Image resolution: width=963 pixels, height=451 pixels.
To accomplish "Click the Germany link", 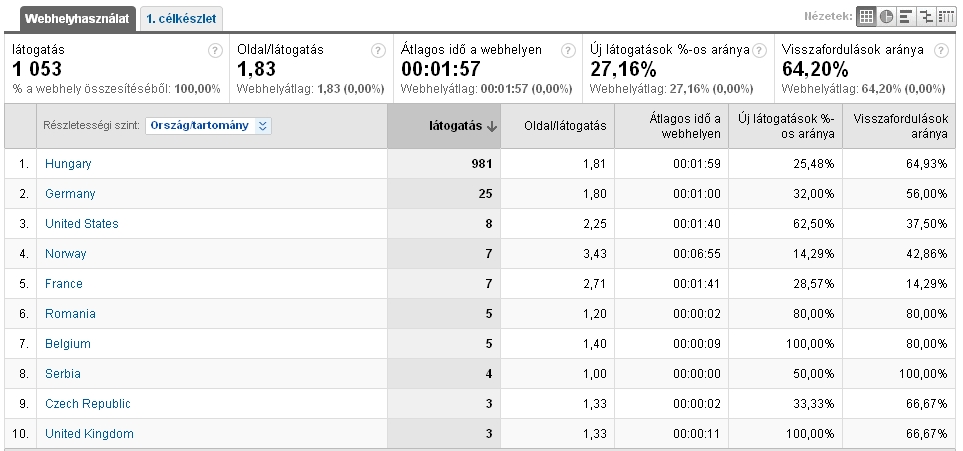I will tap(70, 194).
